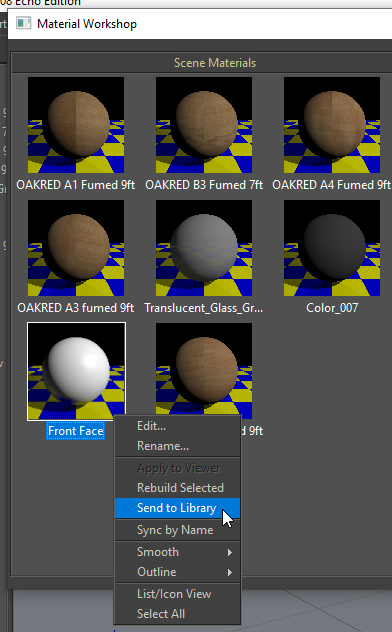Viewport: 392px width, 632px height.
Task: Click the OAKRED A3 fumed 9ft label
Action: pyautogui.click(x=76, y=308)
